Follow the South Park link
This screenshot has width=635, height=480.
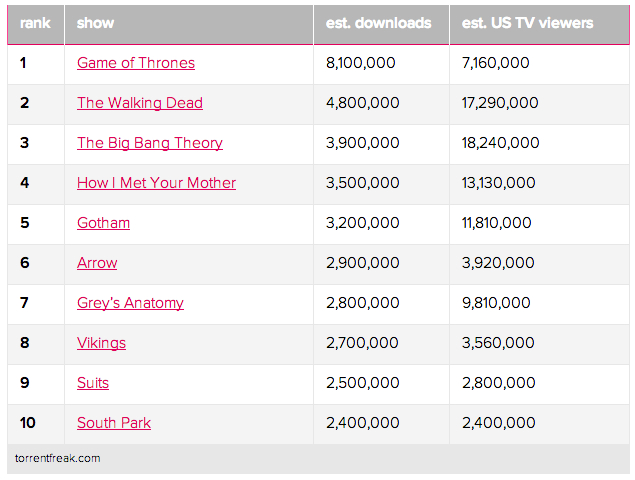click(x=114, y=423)
